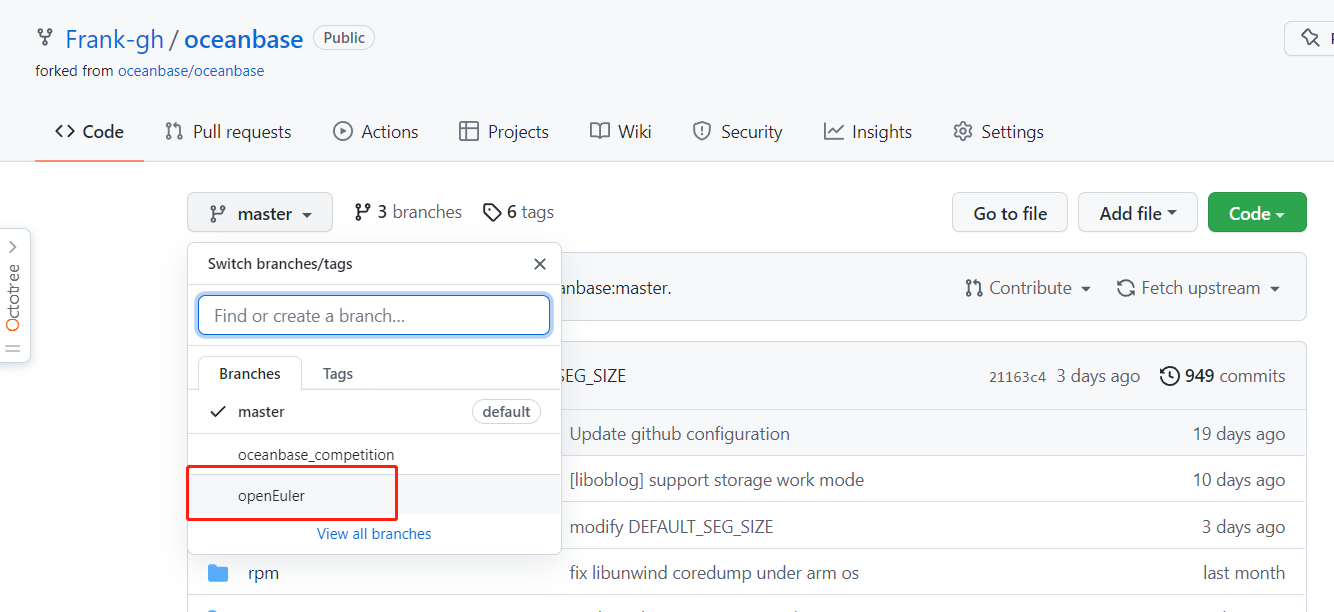
Task: Open the rpm folder
Action: tap(263, 573)
